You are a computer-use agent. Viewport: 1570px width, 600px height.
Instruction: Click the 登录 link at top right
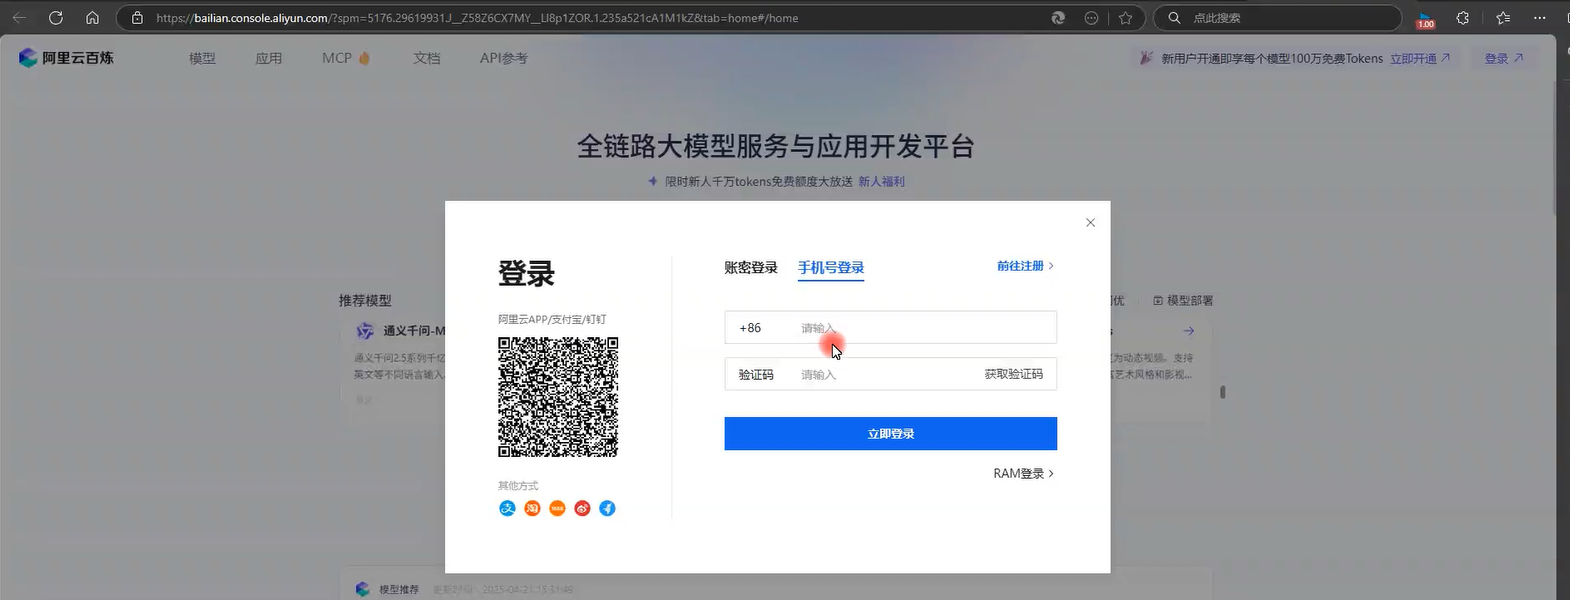[x=1503, y=59]
